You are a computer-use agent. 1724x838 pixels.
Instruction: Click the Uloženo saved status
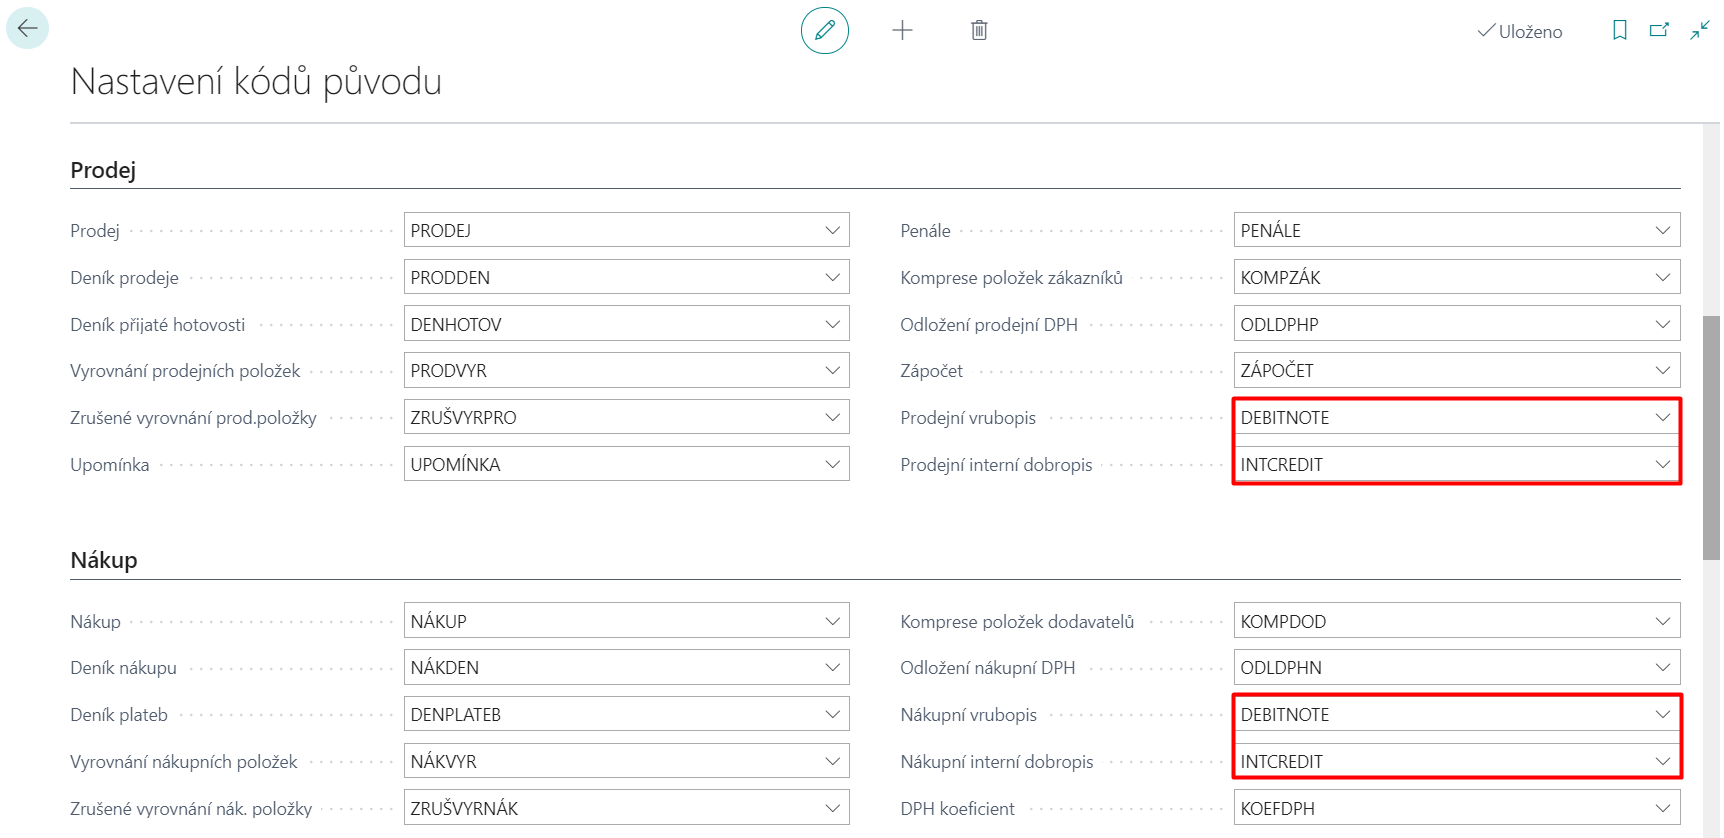(x=1520, y=31)
